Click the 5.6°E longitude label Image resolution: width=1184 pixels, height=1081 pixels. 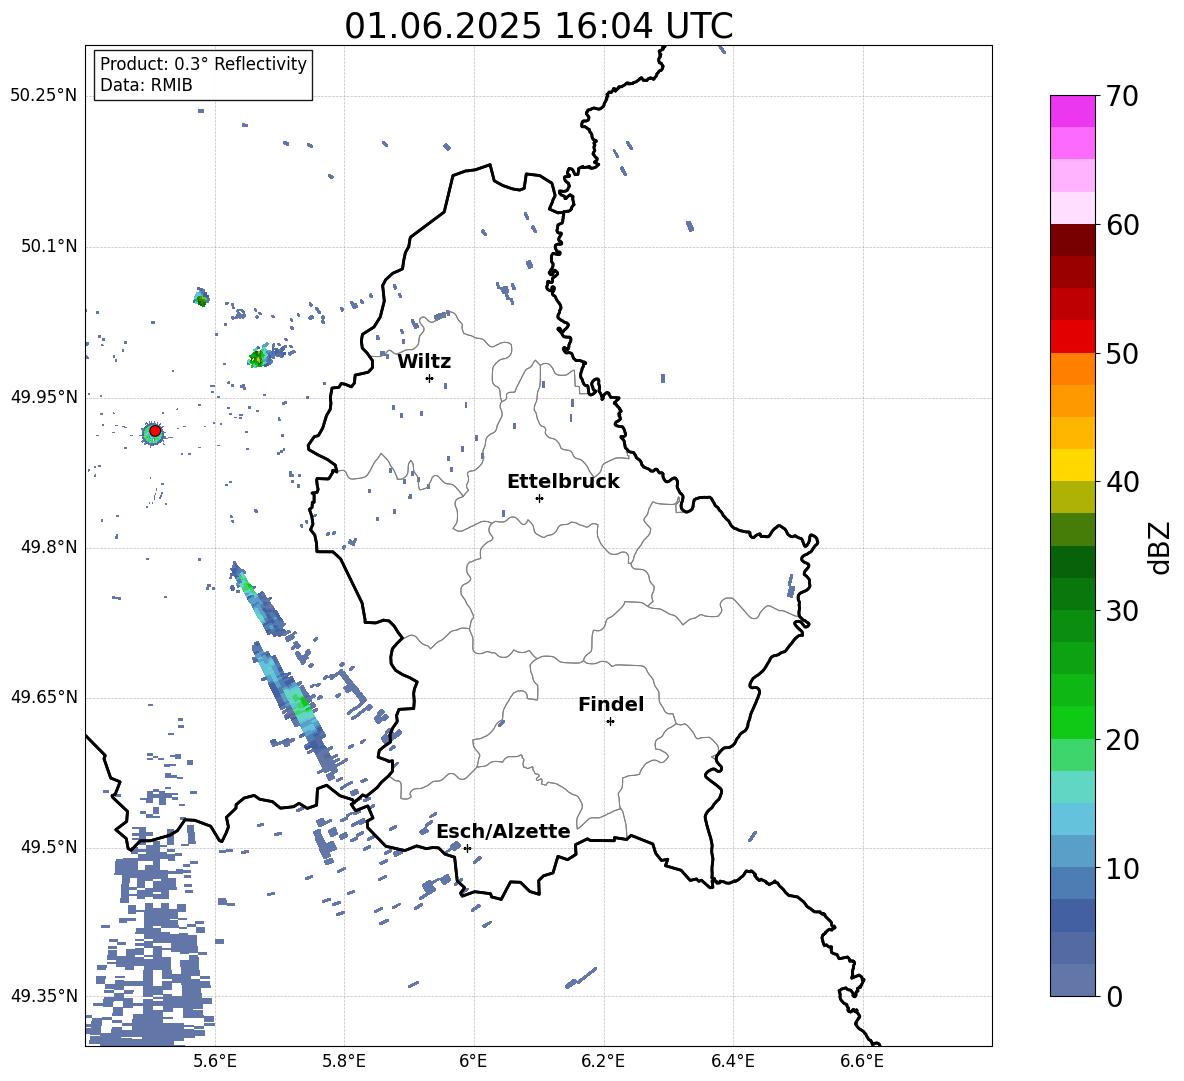pos(215,1061)
